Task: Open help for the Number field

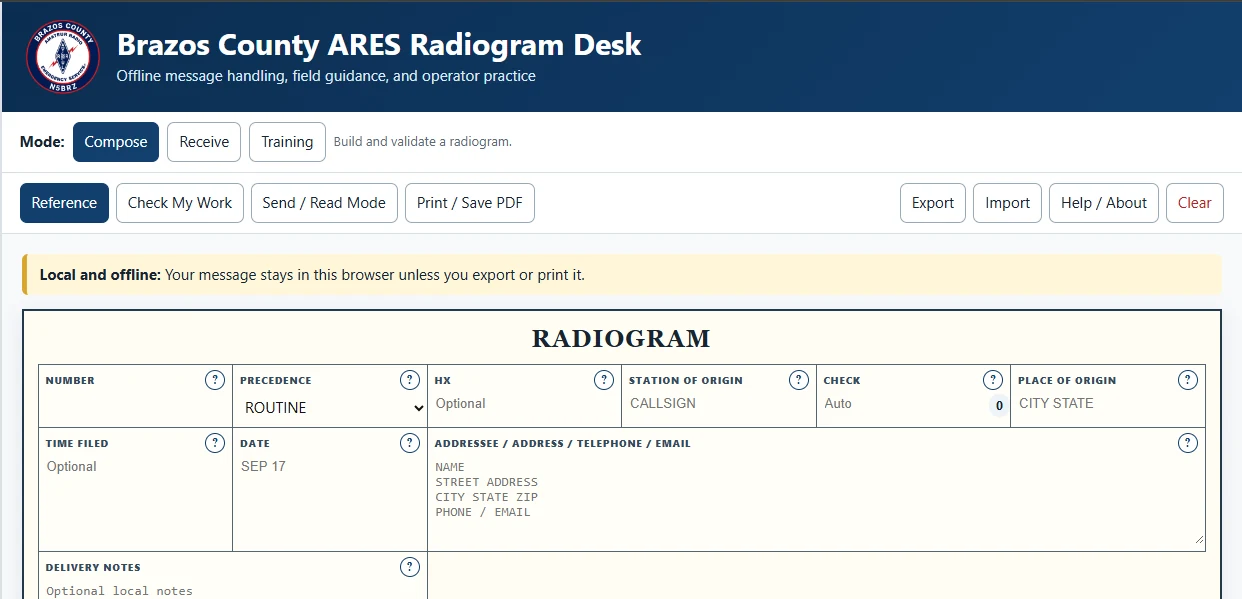Action: (x=215, y=380)
